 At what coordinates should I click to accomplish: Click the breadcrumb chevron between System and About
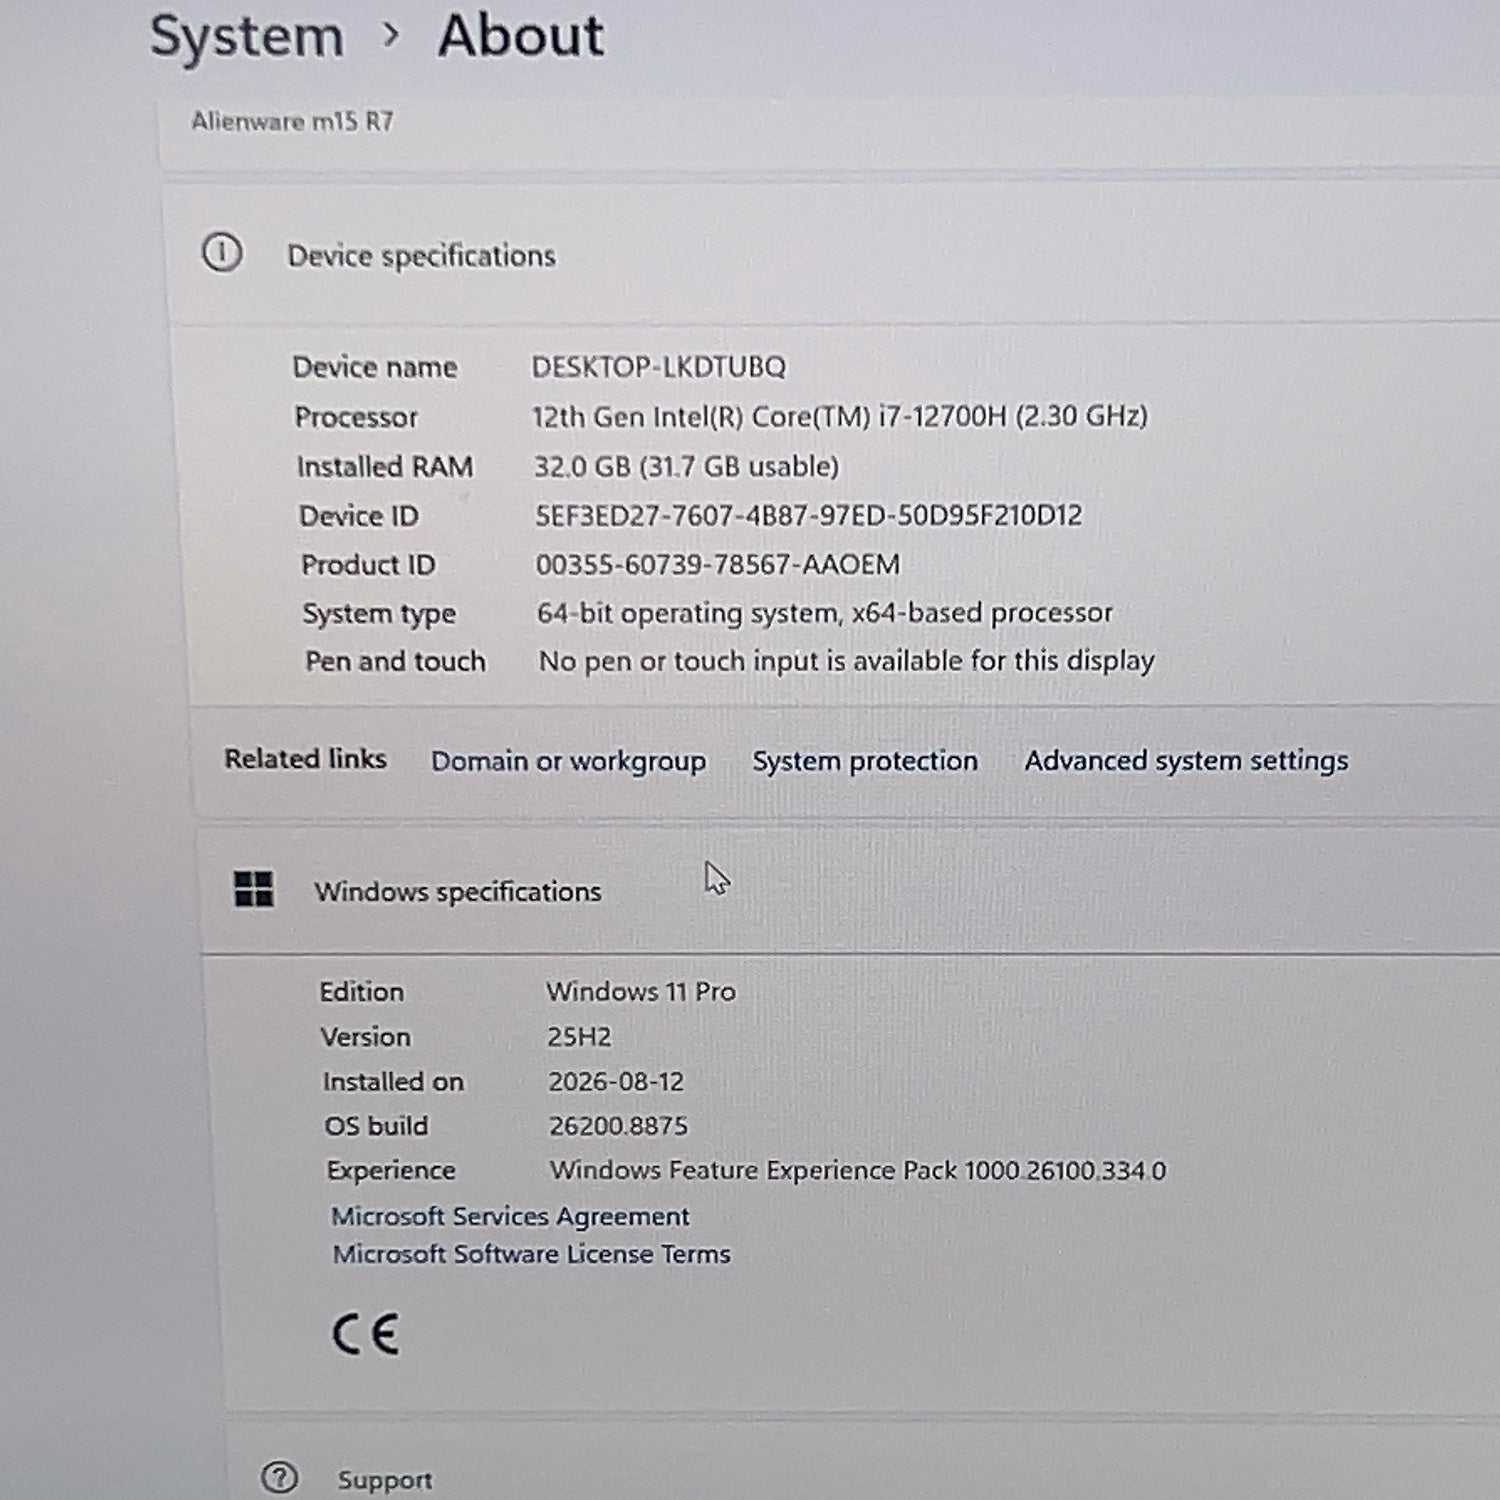click(391, 35)
